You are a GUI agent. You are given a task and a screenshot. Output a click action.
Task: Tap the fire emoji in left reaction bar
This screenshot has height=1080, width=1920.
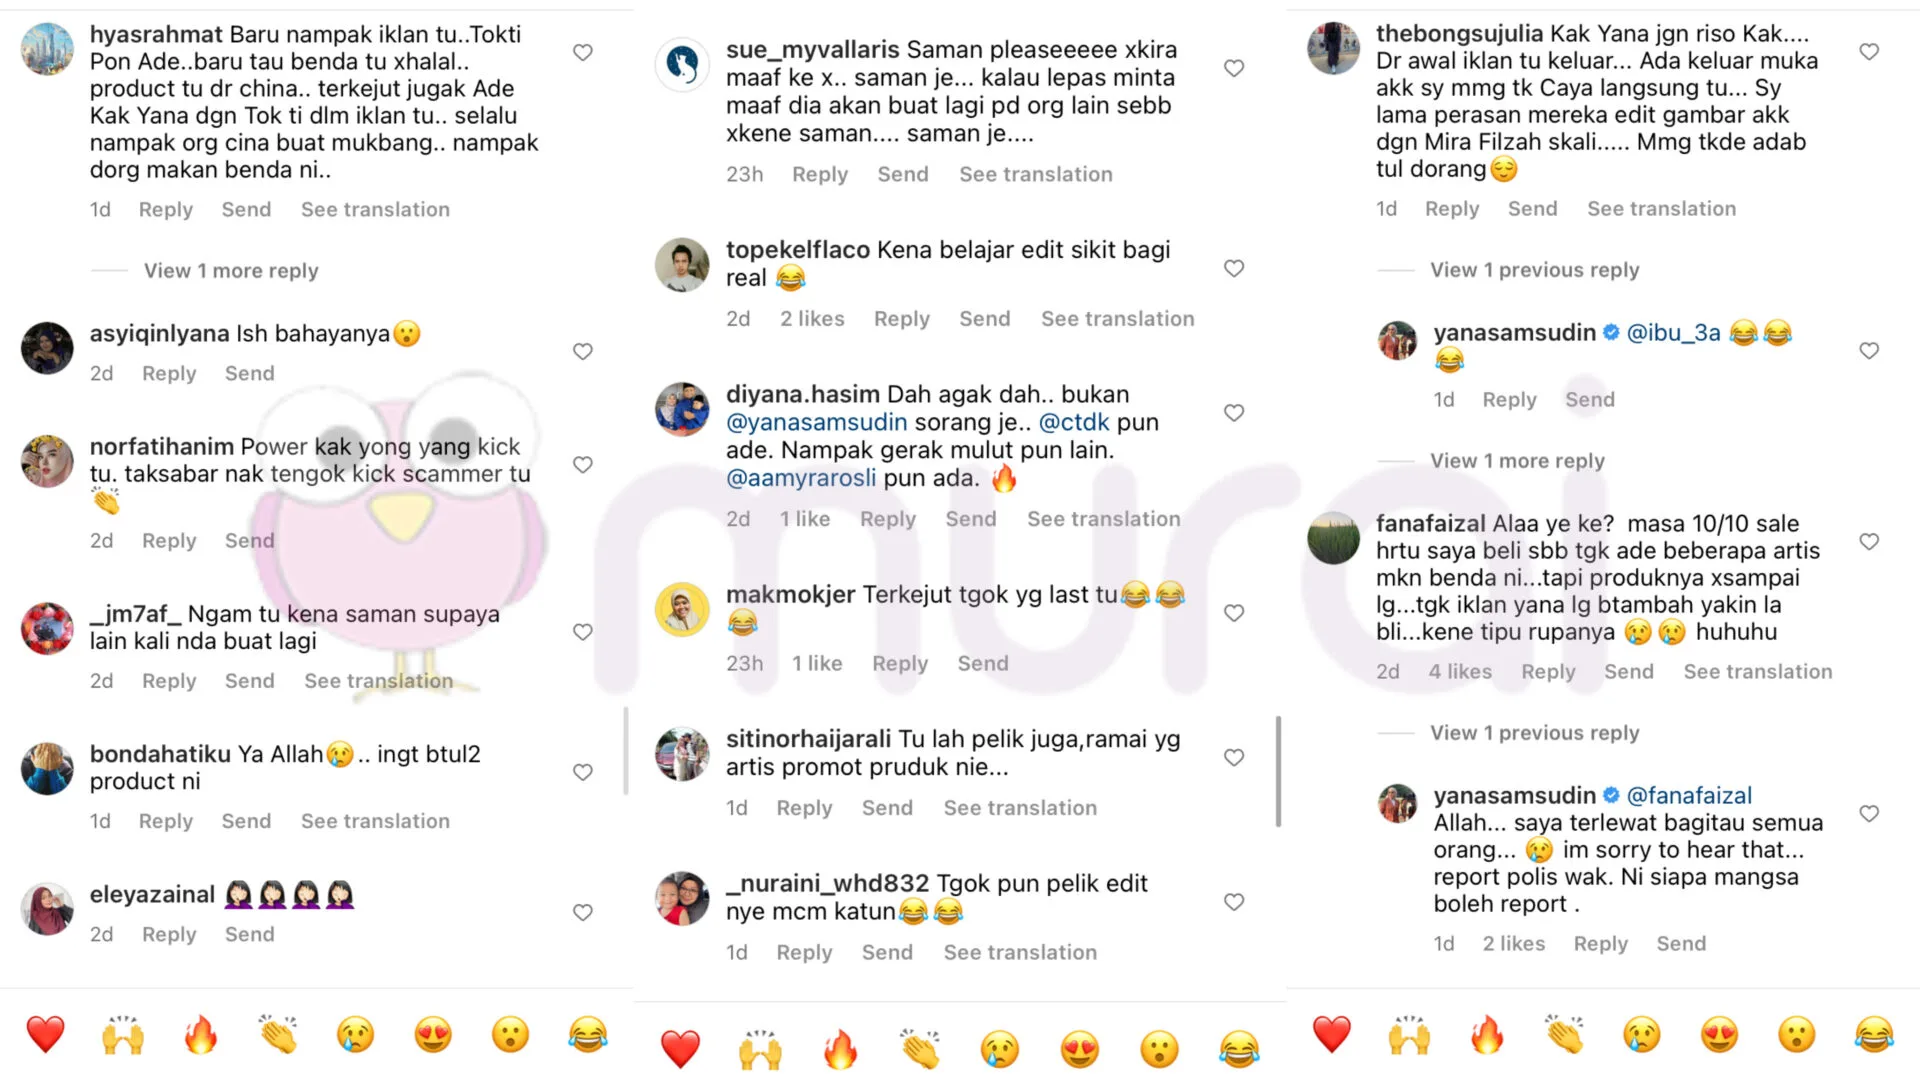[x=200, y=1035]
